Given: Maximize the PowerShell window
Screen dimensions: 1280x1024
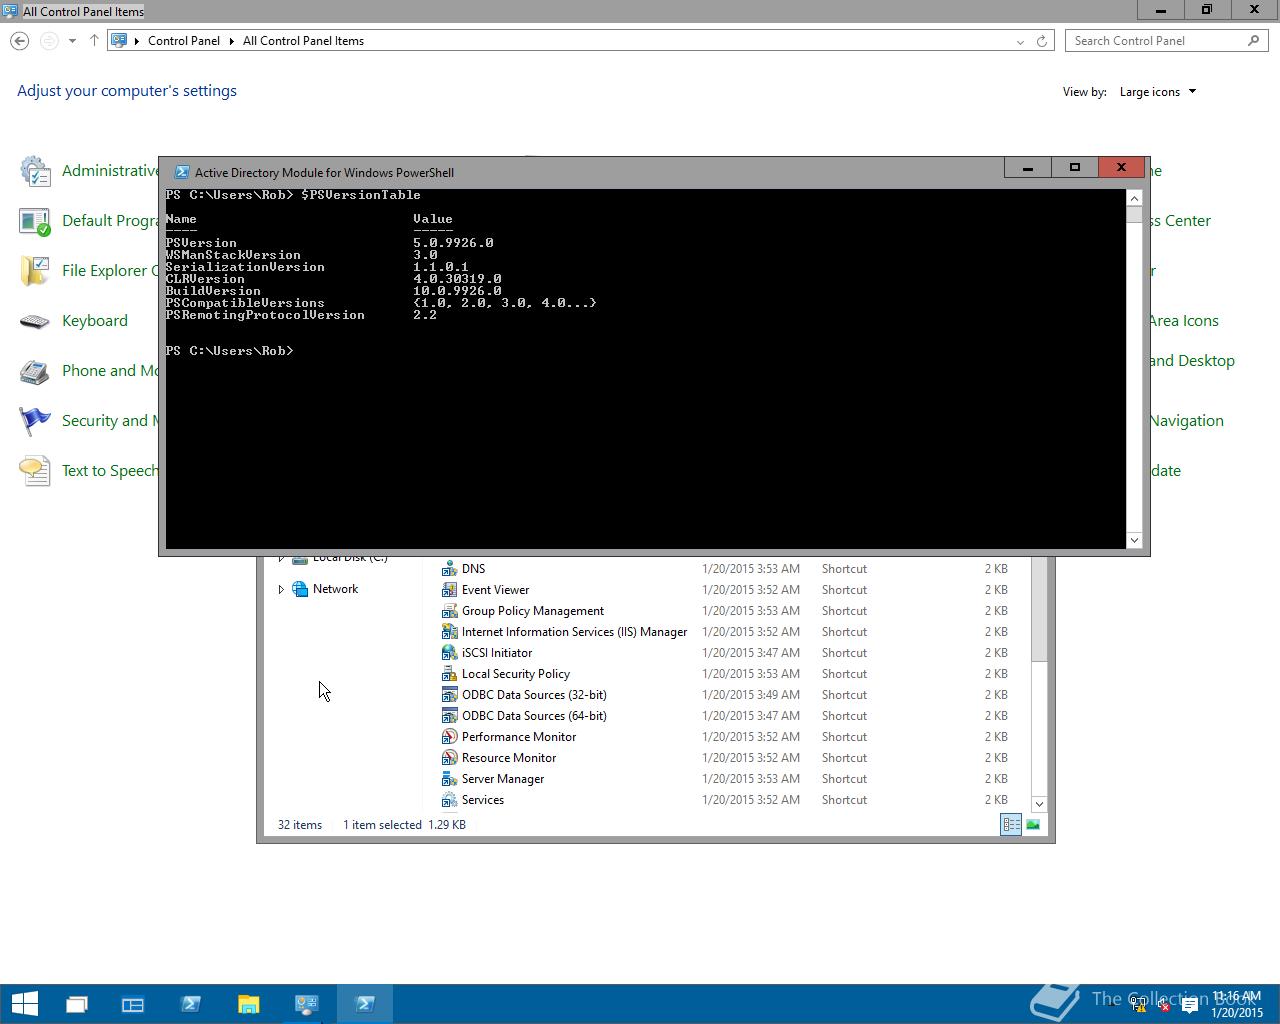Looking at the screenshot, I should pyautogui.click(x=1075, y=168).
